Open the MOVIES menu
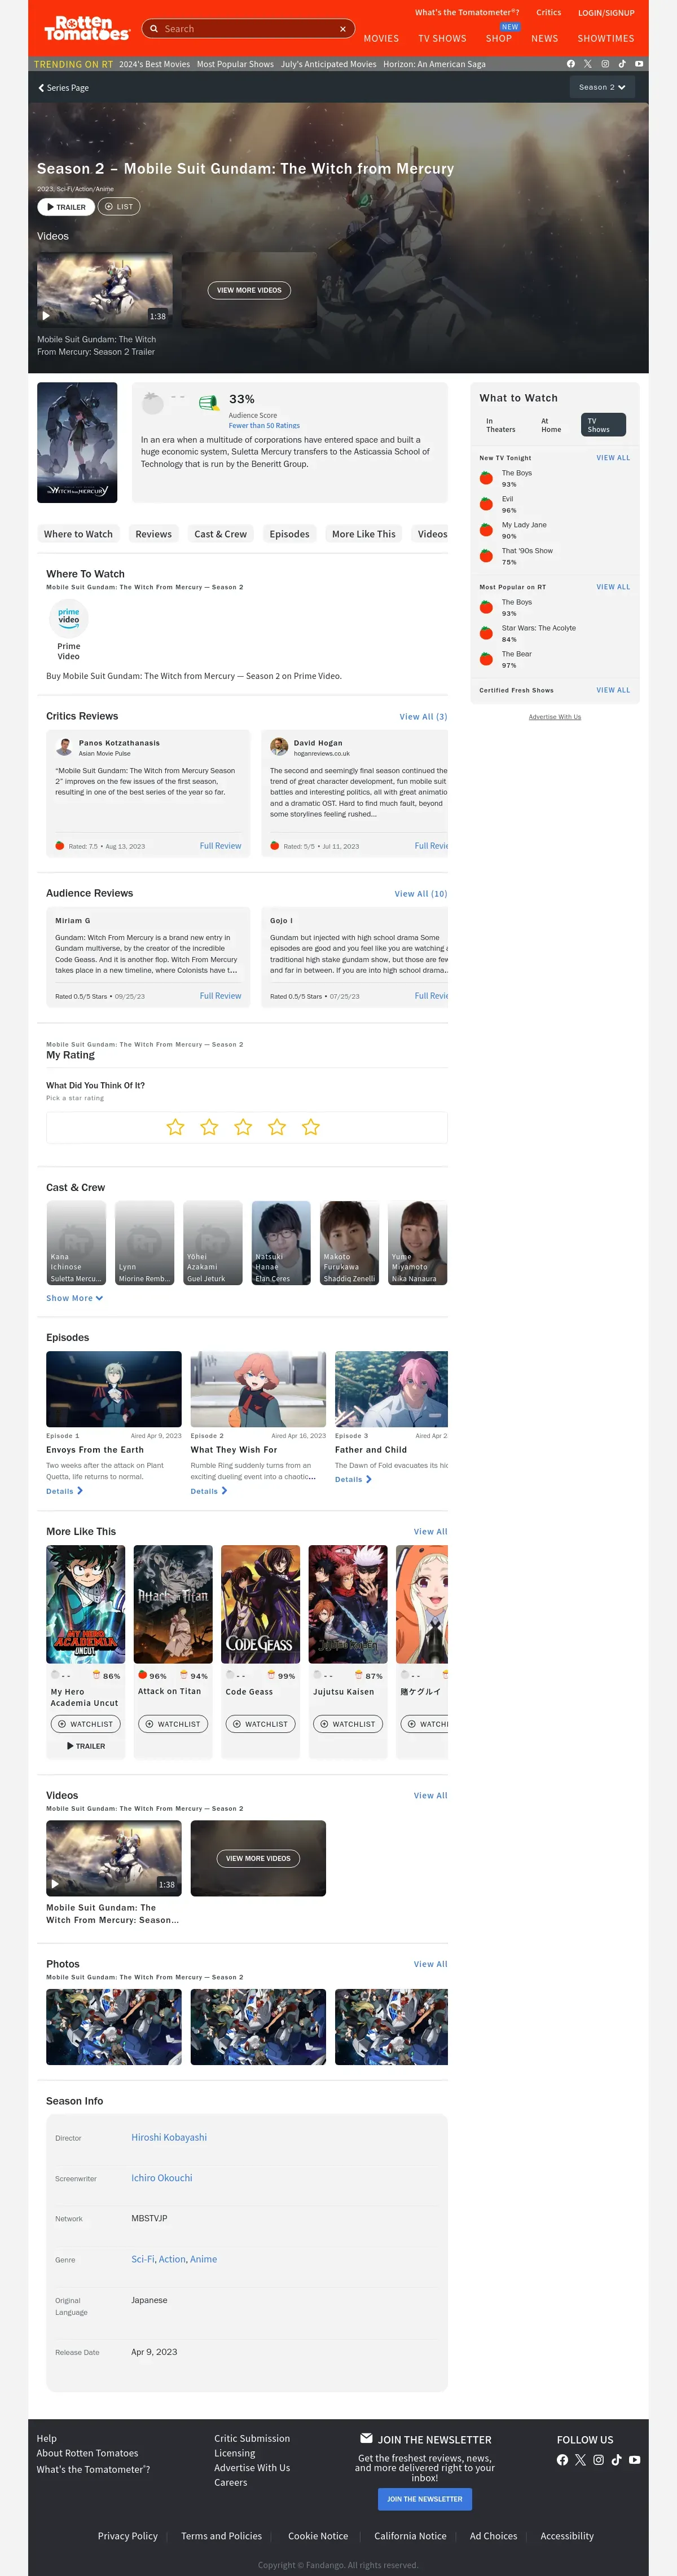The width and height of the screenshot is (677, 2576). pos(381,39)
